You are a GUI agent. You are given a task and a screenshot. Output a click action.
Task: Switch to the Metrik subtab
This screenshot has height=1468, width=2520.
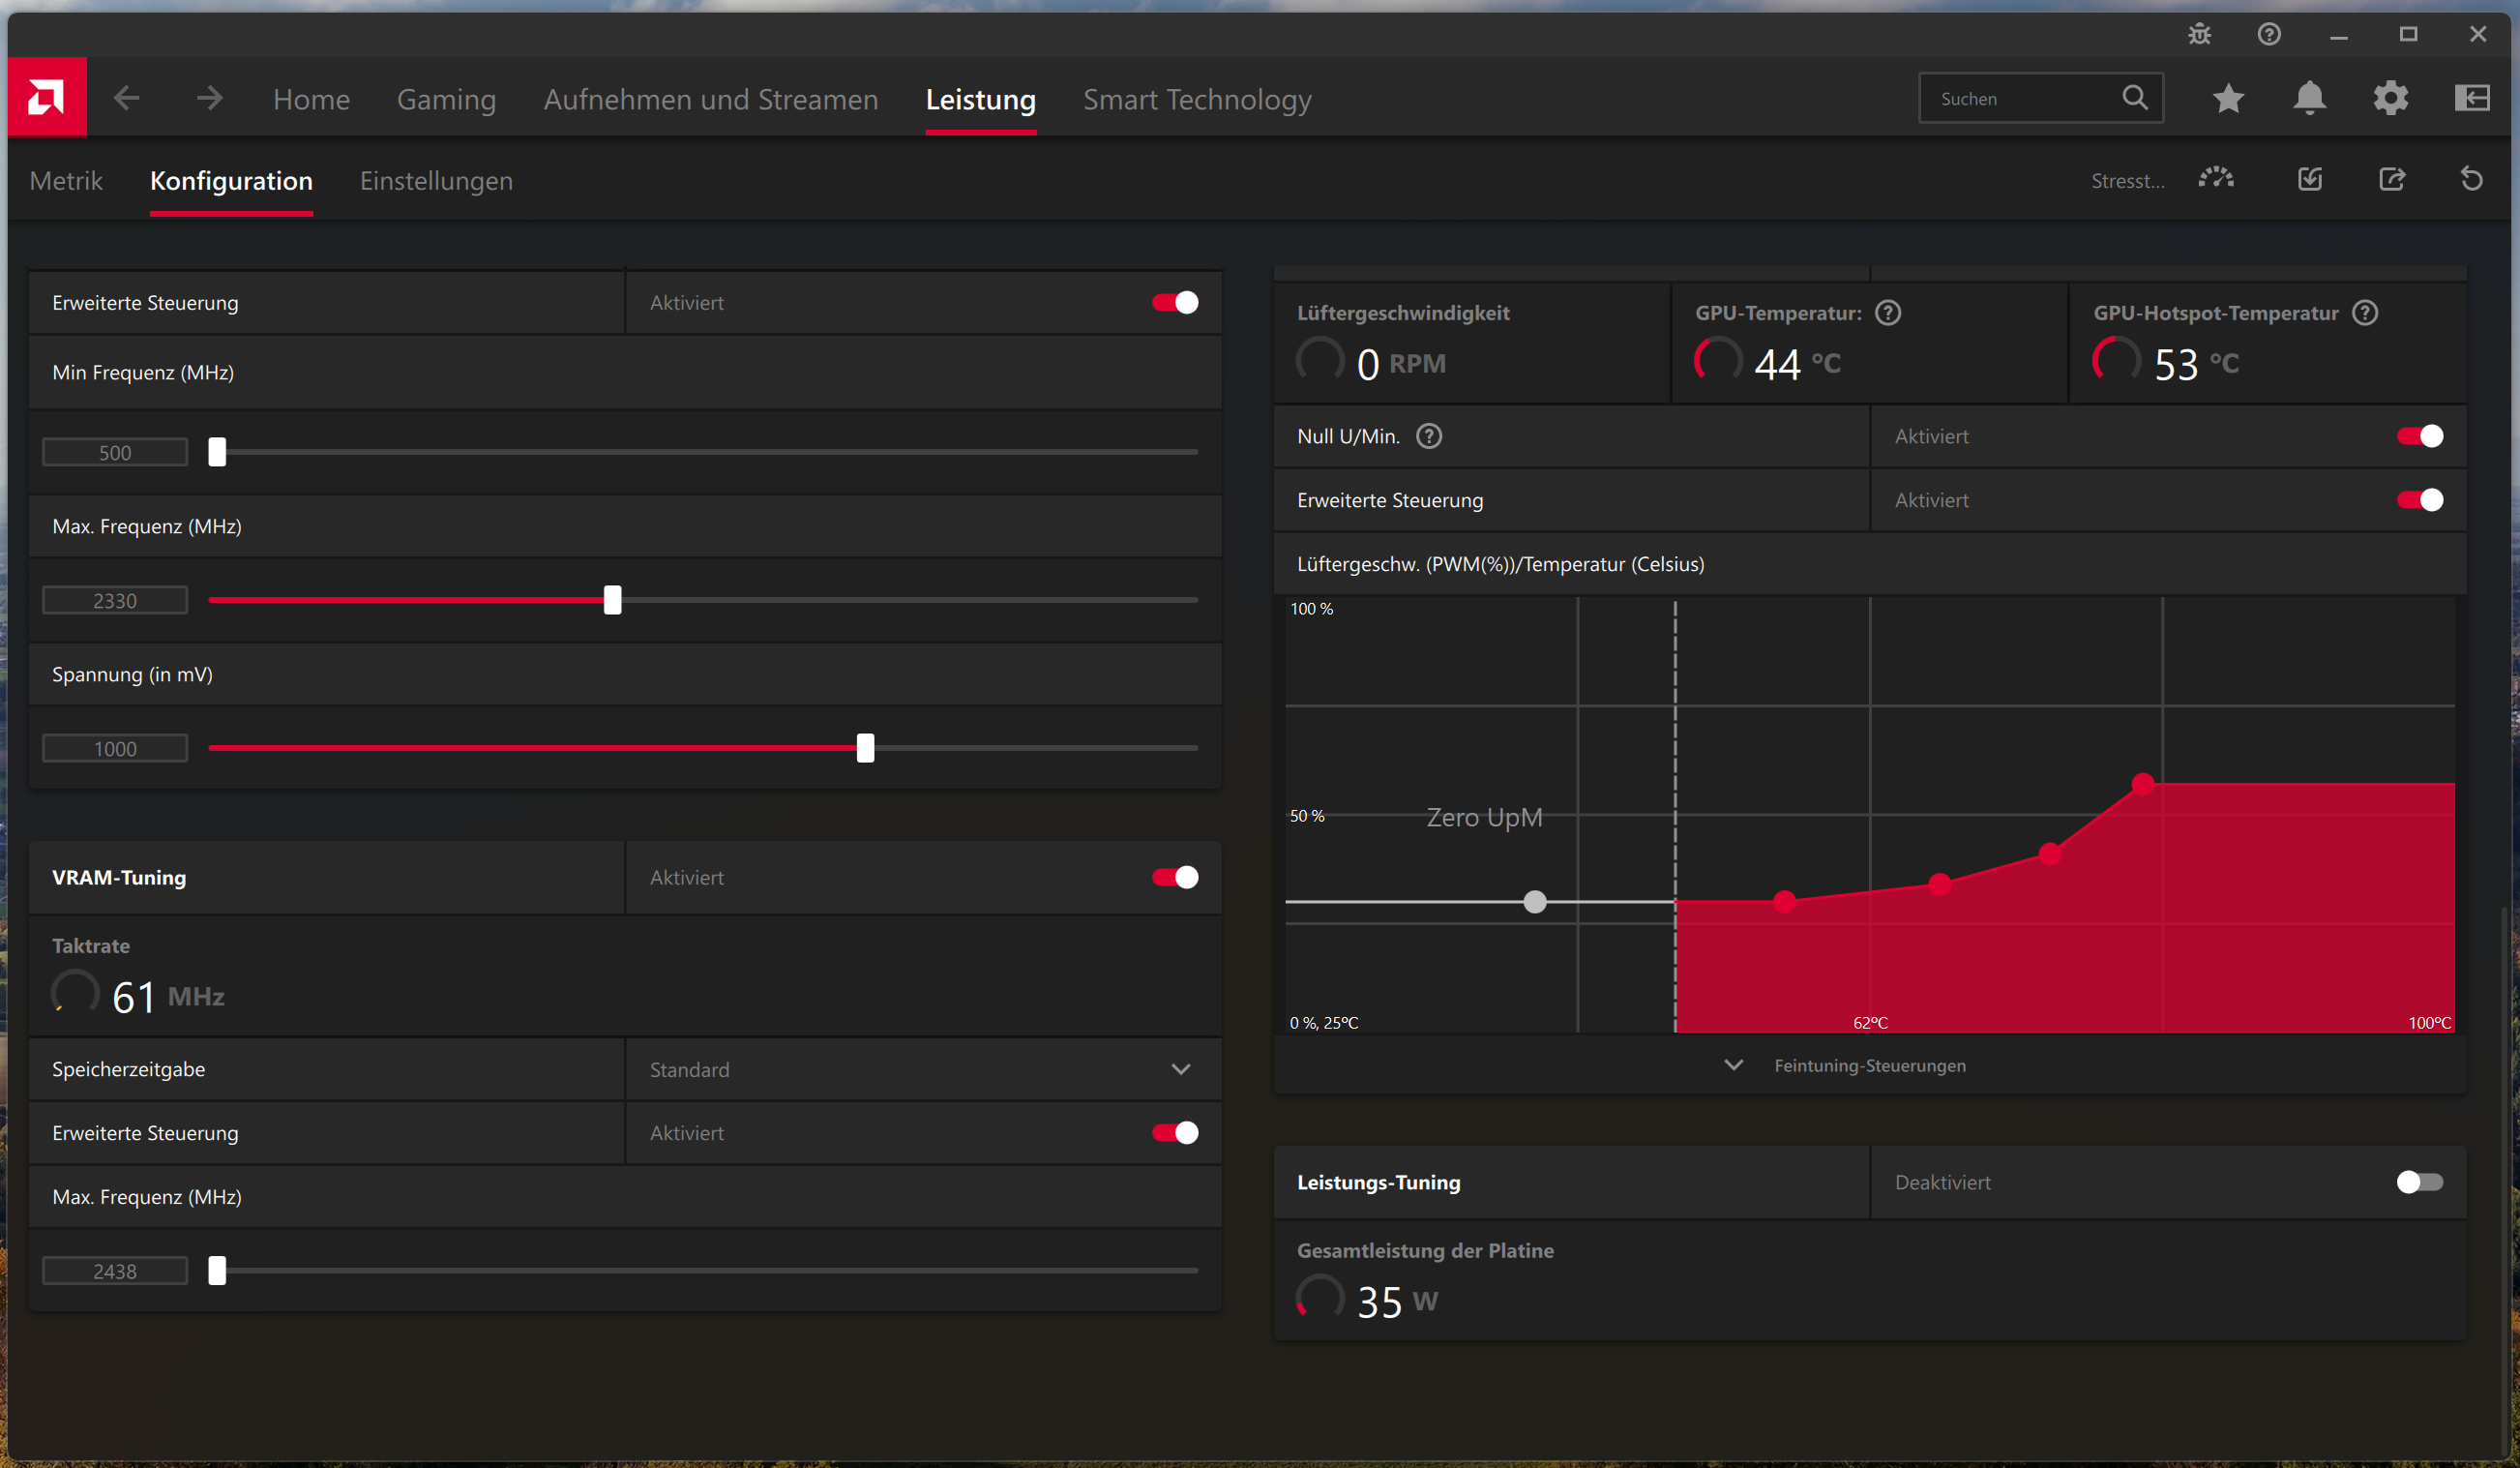tap(66, 180)
